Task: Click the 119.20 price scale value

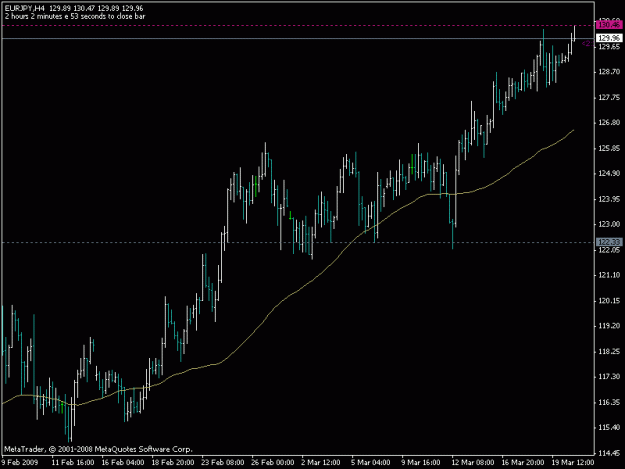Action: [x=609, y=326]
